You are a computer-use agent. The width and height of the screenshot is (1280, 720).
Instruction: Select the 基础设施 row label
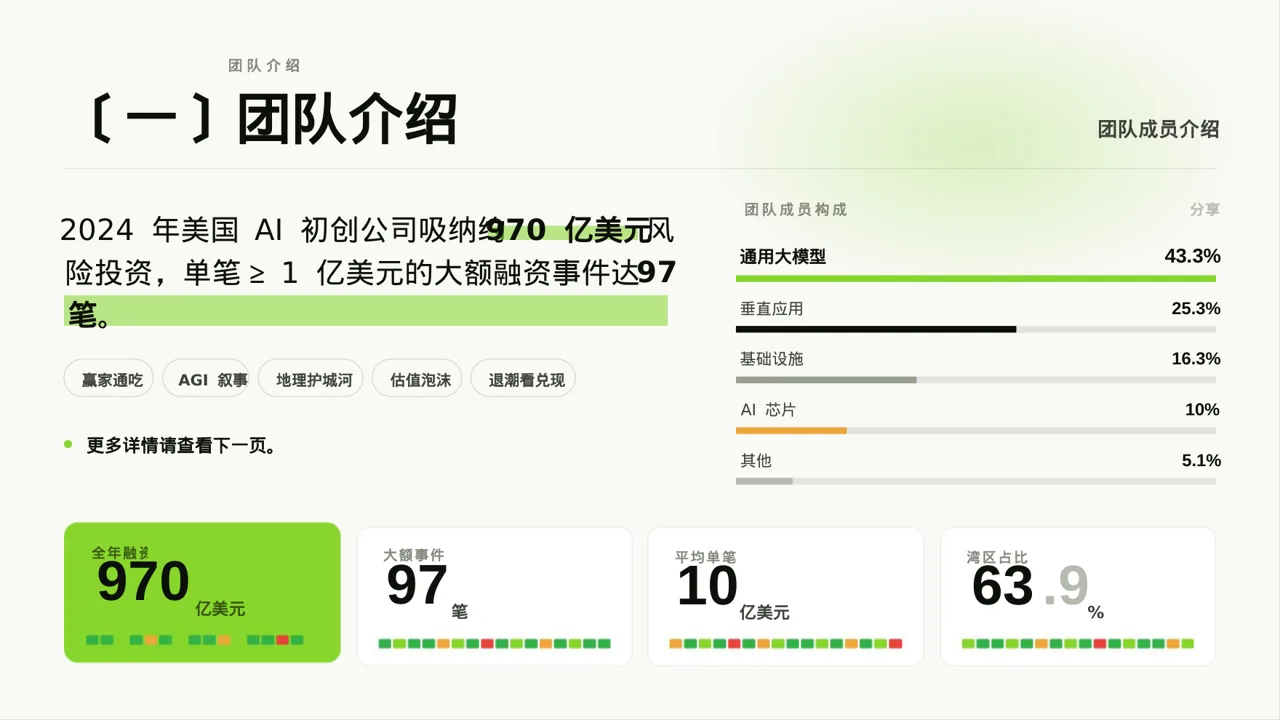point(772,359)
